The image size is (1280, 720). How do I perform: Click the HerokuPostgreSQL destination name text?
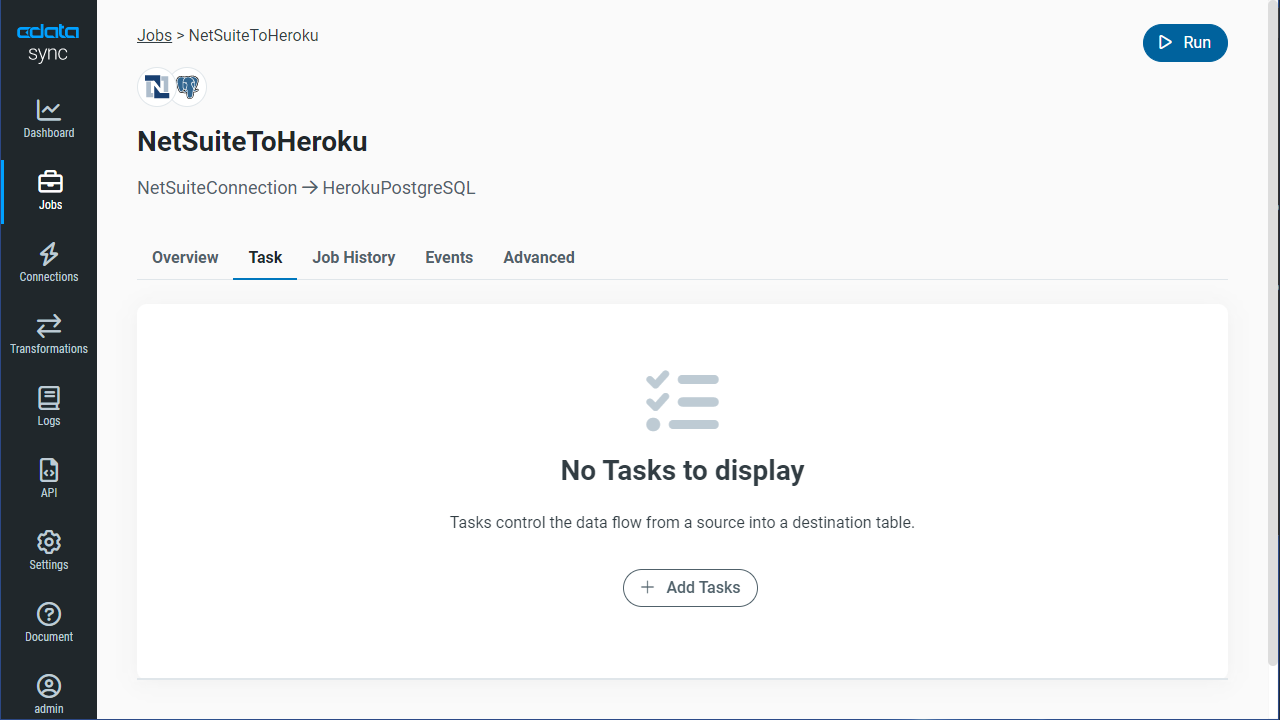click(x=399, y=188)
